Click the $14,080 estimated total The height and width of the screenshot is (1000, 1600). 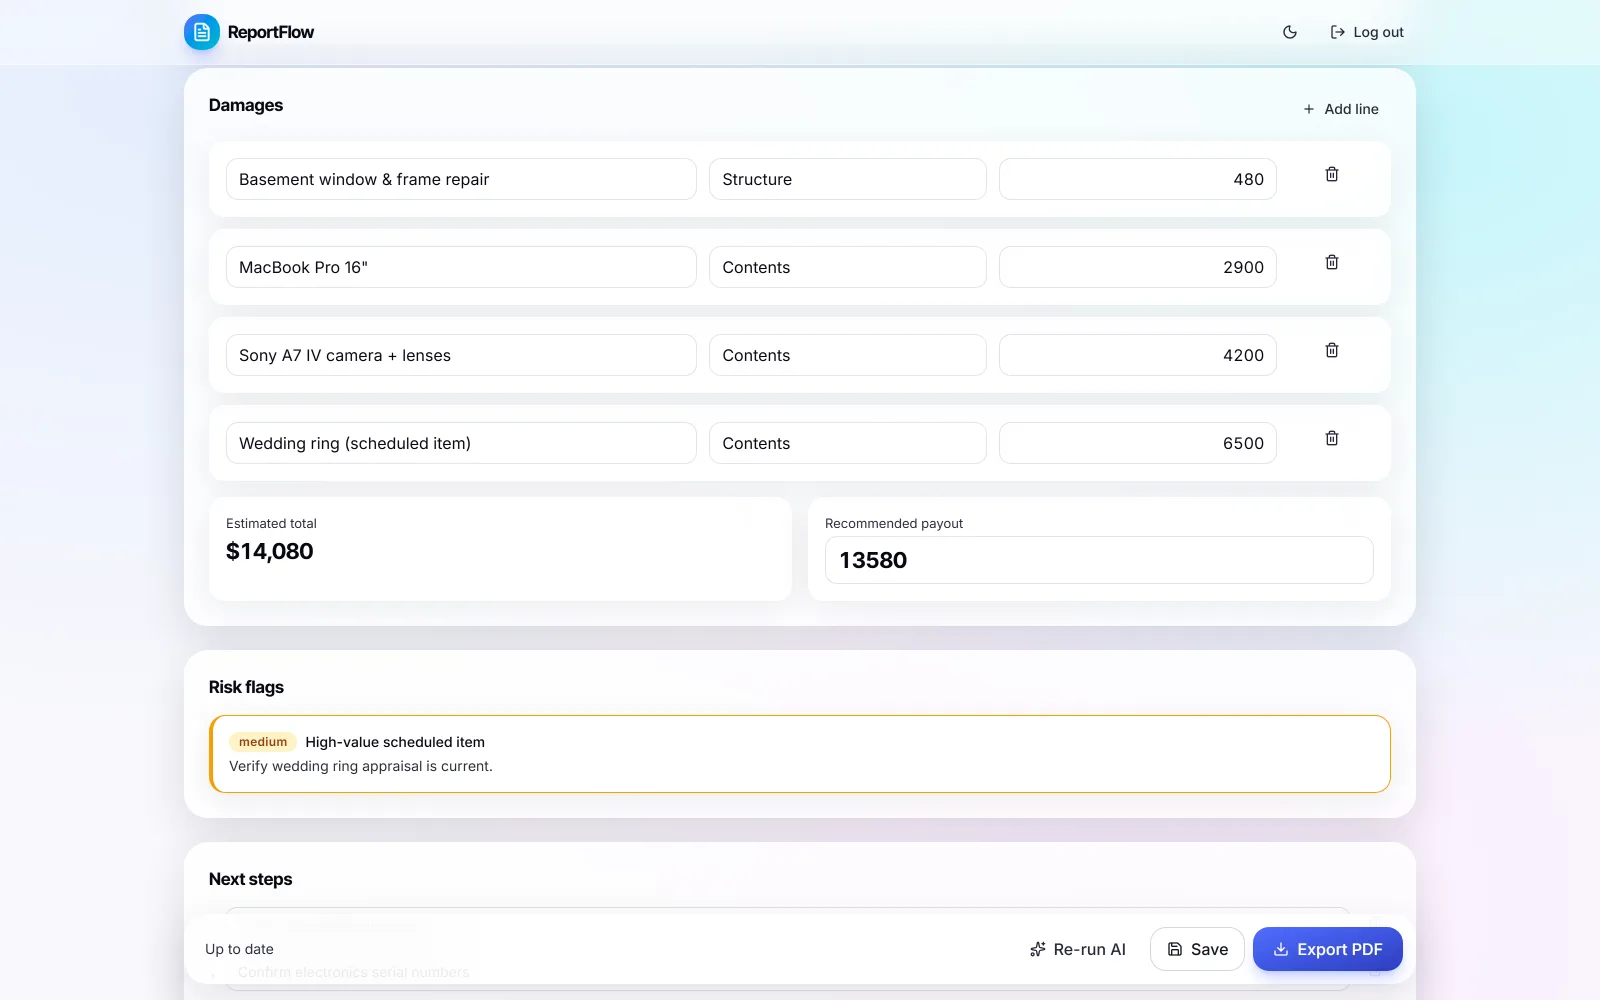[270, 551]
